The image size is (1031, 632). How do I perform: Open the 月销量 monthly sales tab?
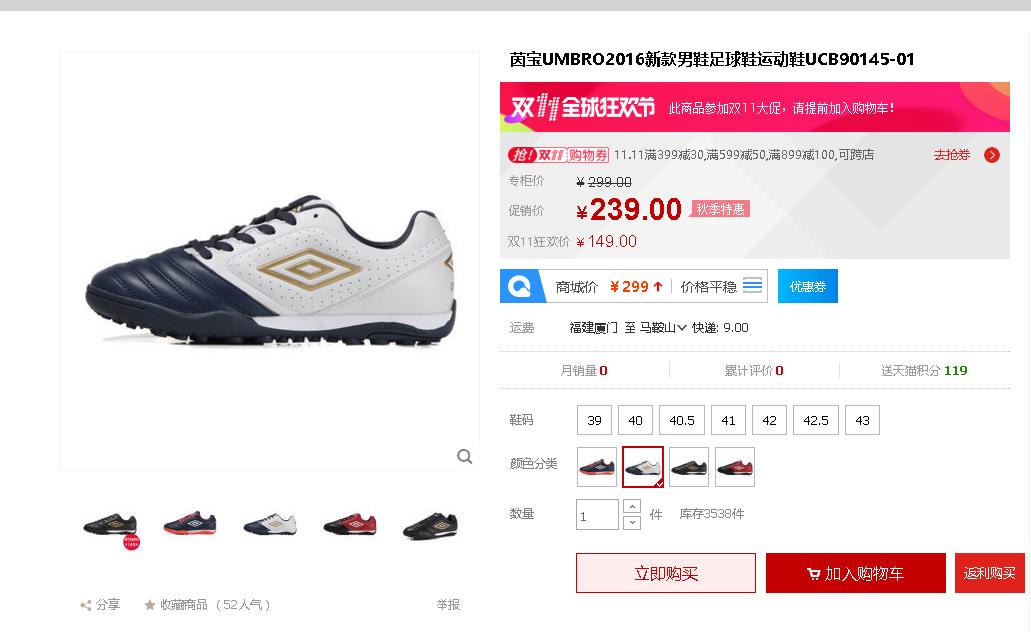584,370
